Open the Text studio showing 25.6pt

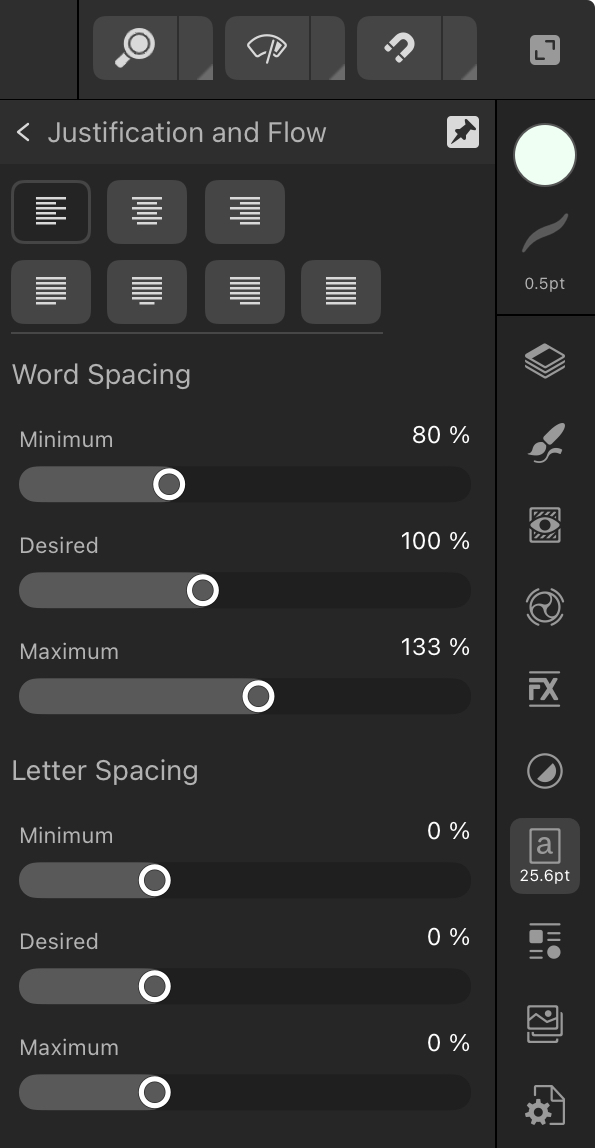pos(545,856)
